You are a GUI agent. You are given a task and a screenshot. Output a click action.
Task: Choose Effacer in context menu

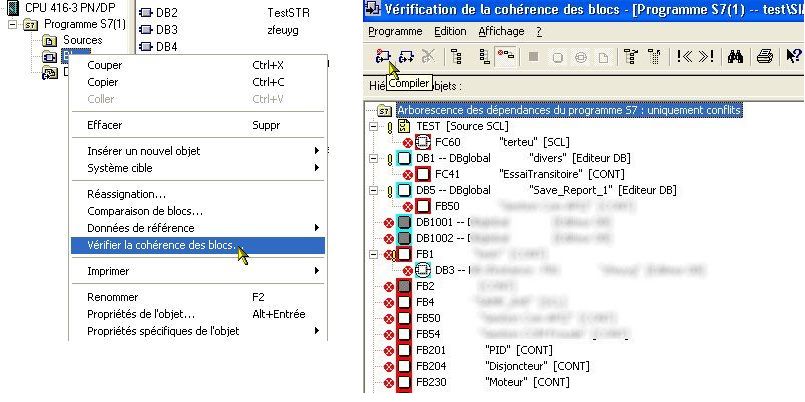tap(198, 125)
